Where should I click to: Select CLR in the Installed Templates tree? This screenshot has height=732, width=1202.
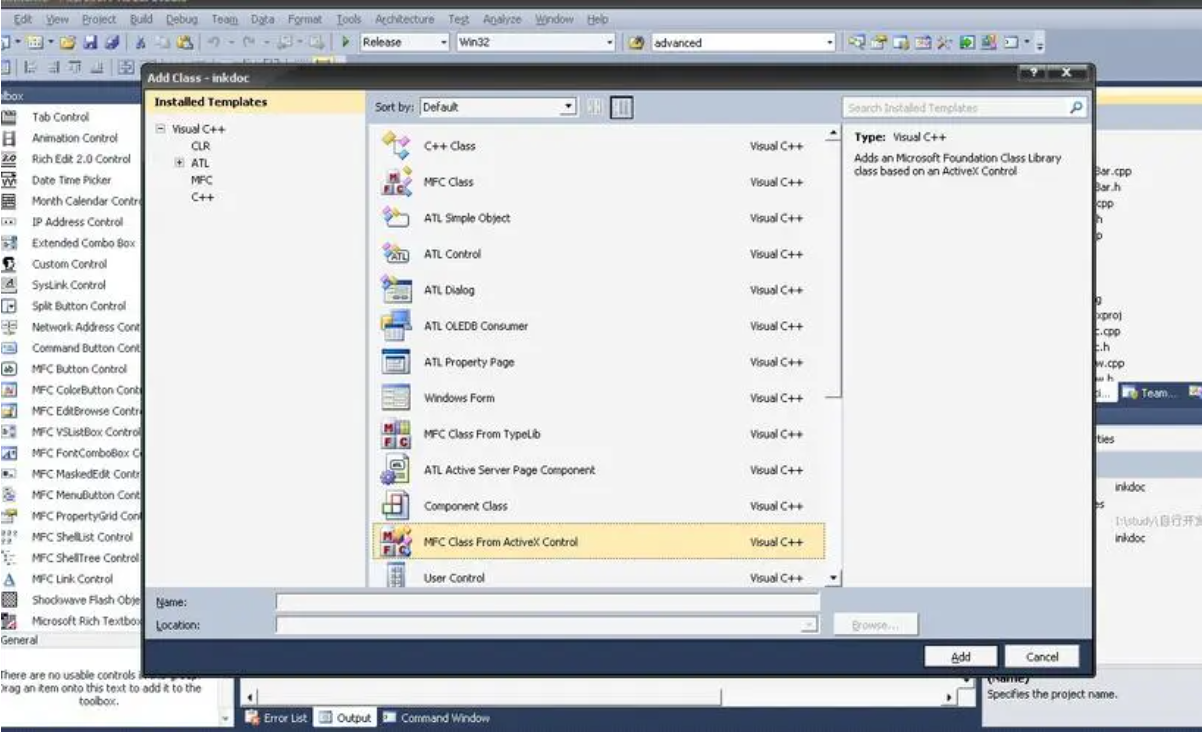point(200,146)
